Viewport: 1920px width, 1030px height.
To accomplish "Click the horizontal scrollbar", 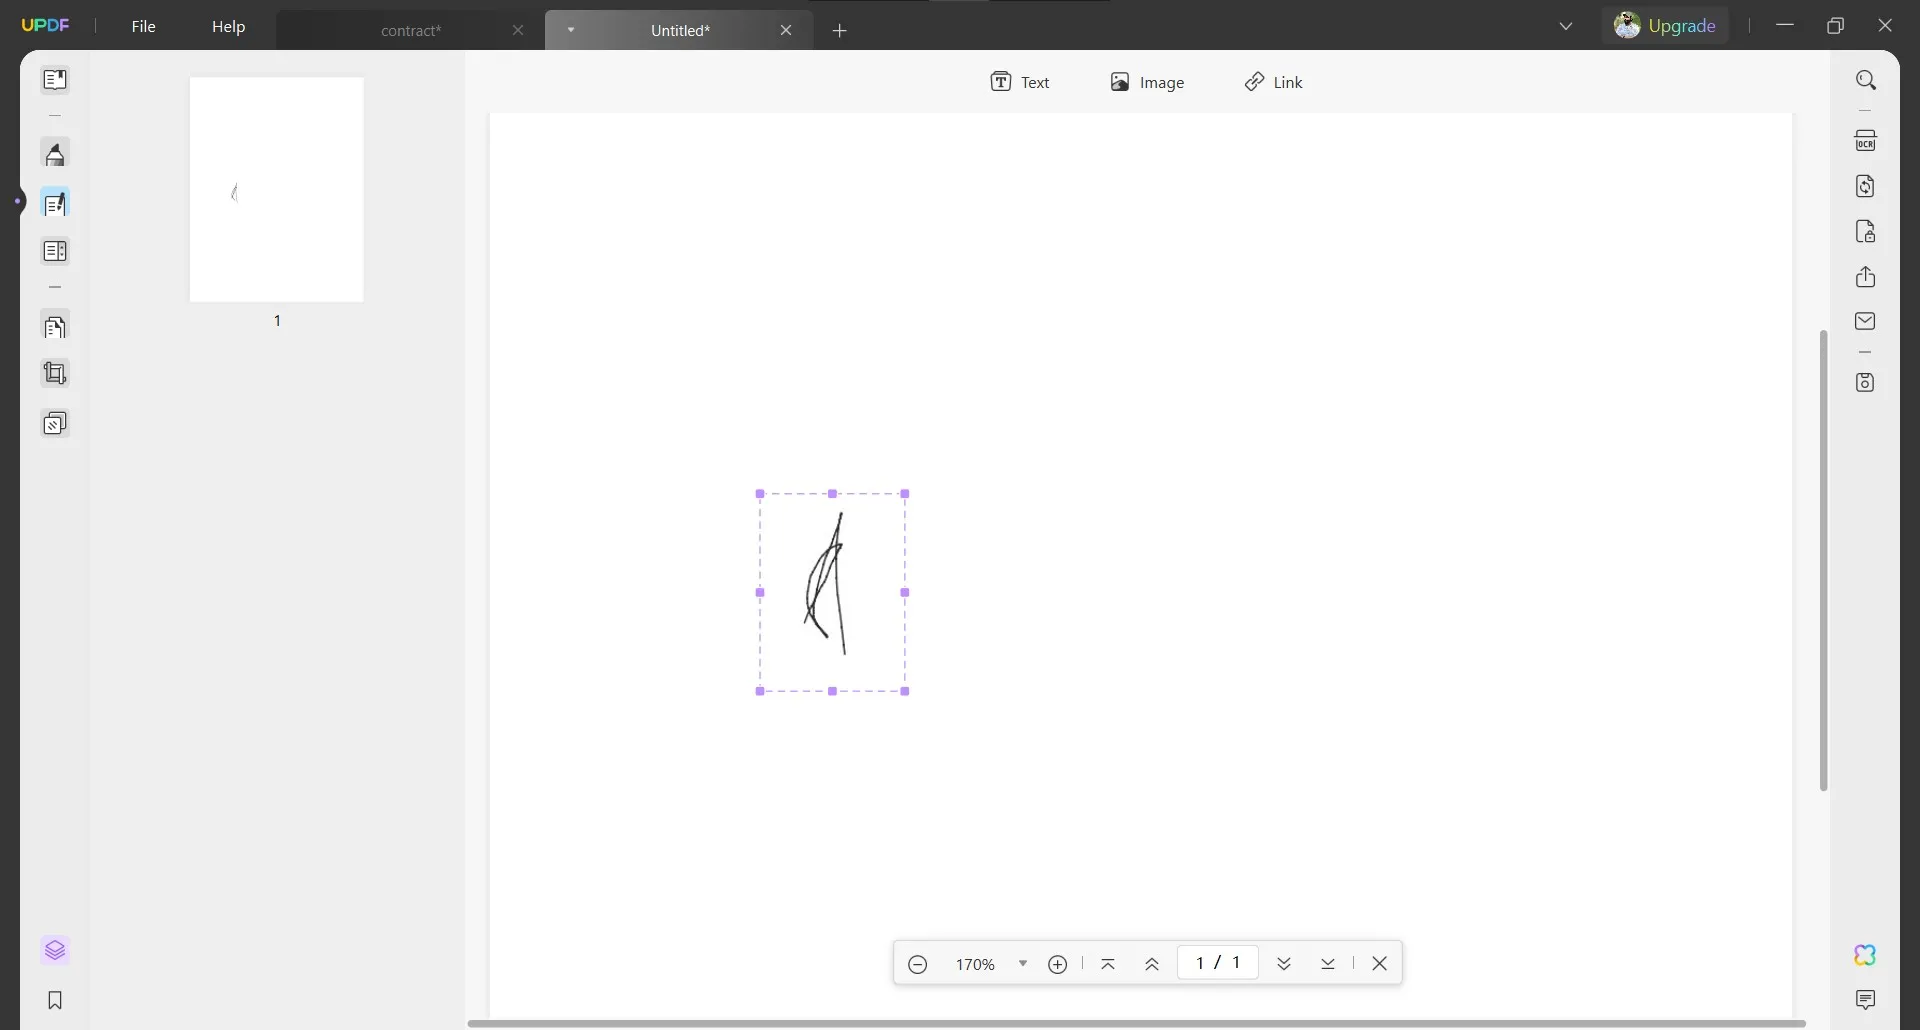I will pos(1136,1024).
